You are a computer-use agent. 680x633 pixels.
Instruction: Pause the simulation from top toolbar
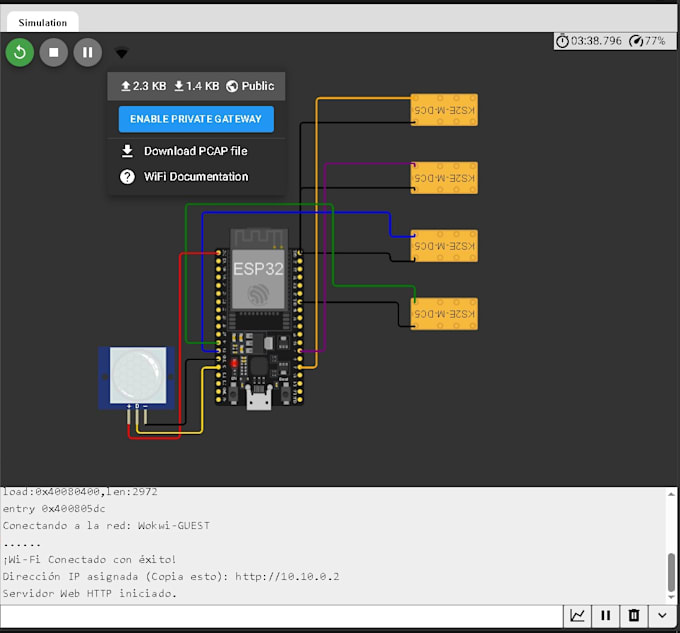click(x=88, y=52)
